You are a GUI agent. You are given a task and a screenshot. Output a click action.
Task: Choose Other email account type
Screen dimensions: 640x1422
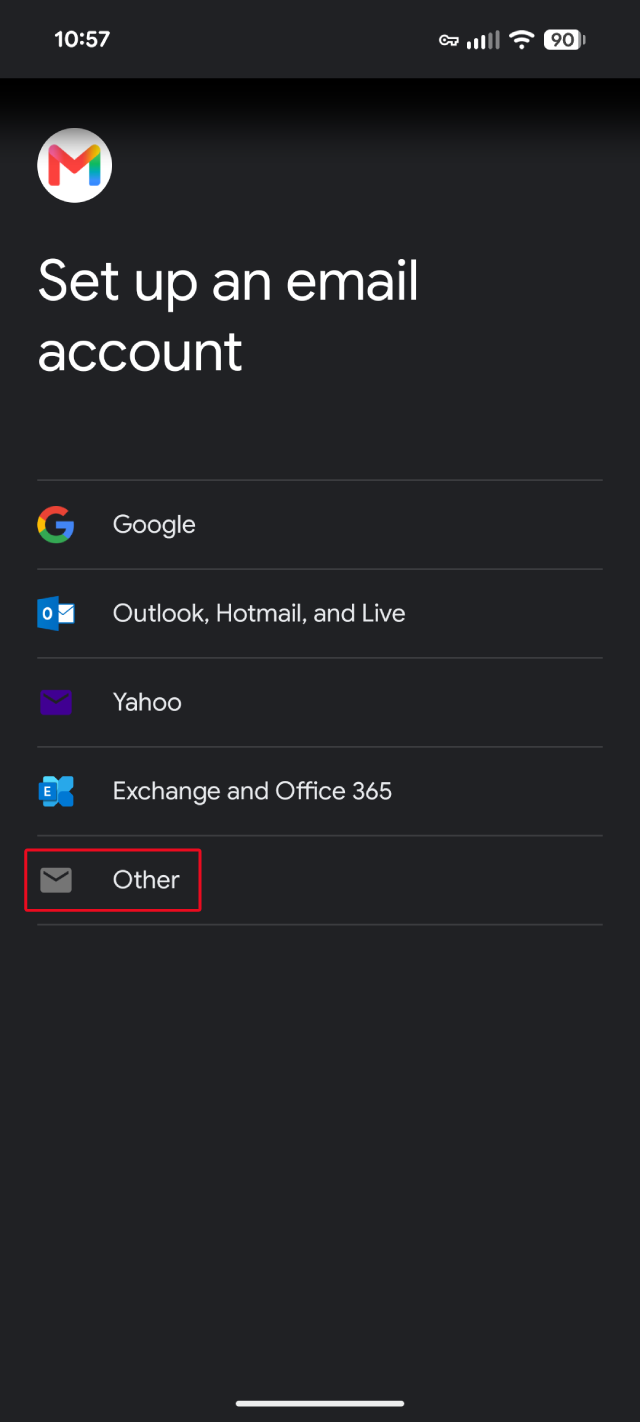pyautogui.click(x=320, y=880)
